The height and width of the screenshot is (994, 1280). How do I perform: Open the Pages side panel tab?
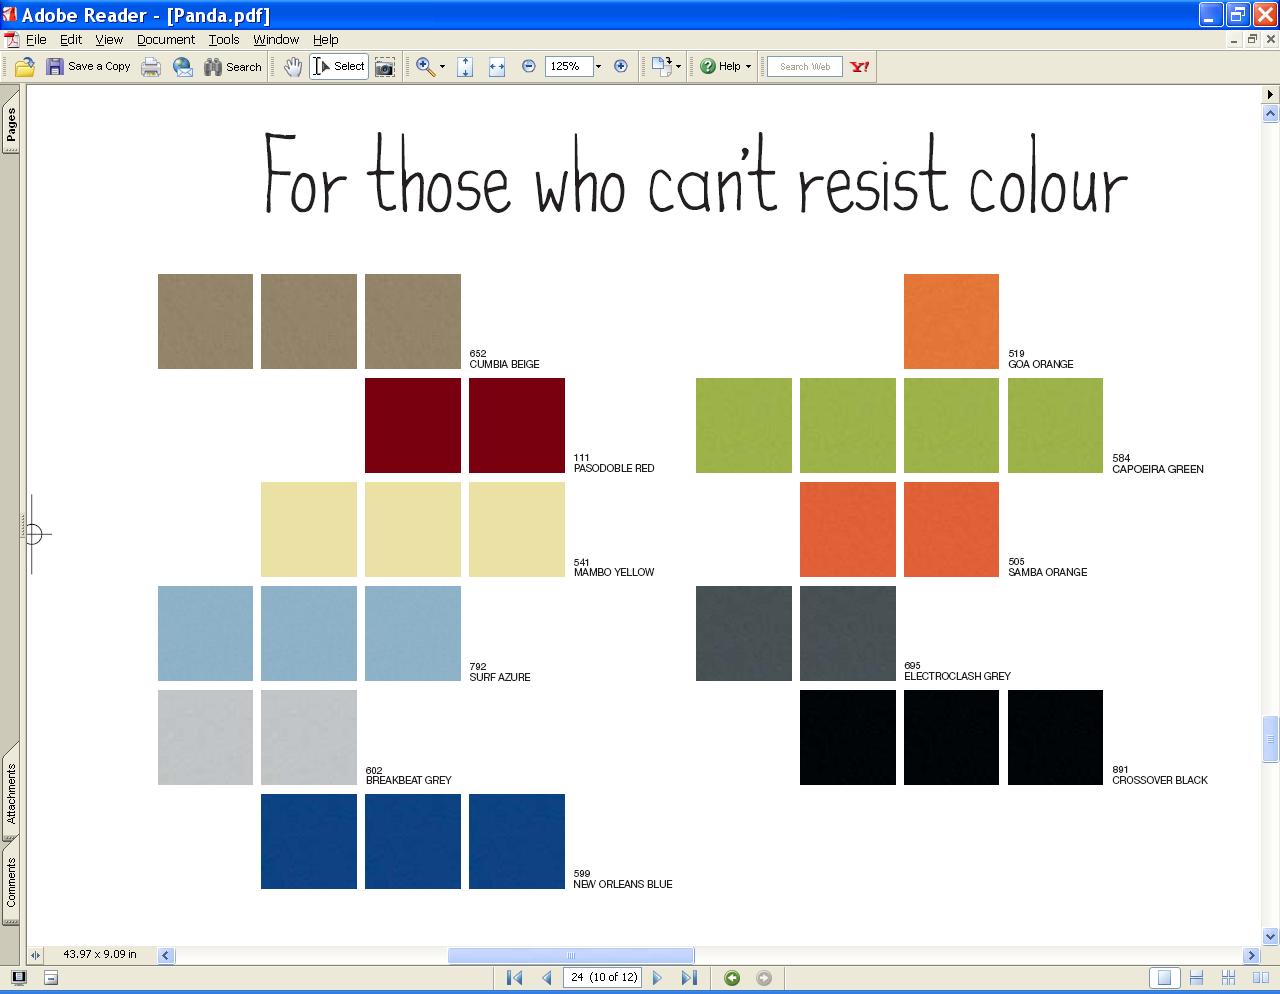tap(11, 126)
